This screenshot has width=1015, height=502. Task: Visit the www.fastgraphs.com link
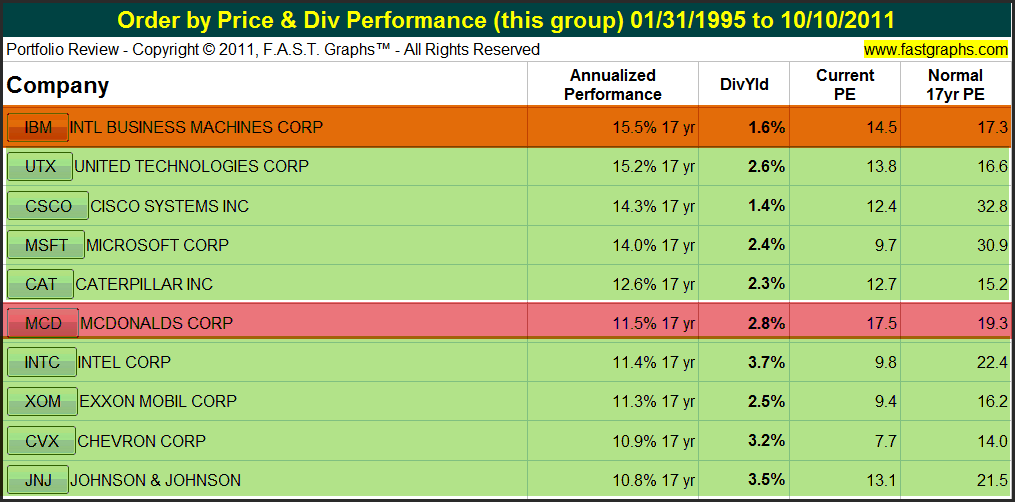(936, 49)
